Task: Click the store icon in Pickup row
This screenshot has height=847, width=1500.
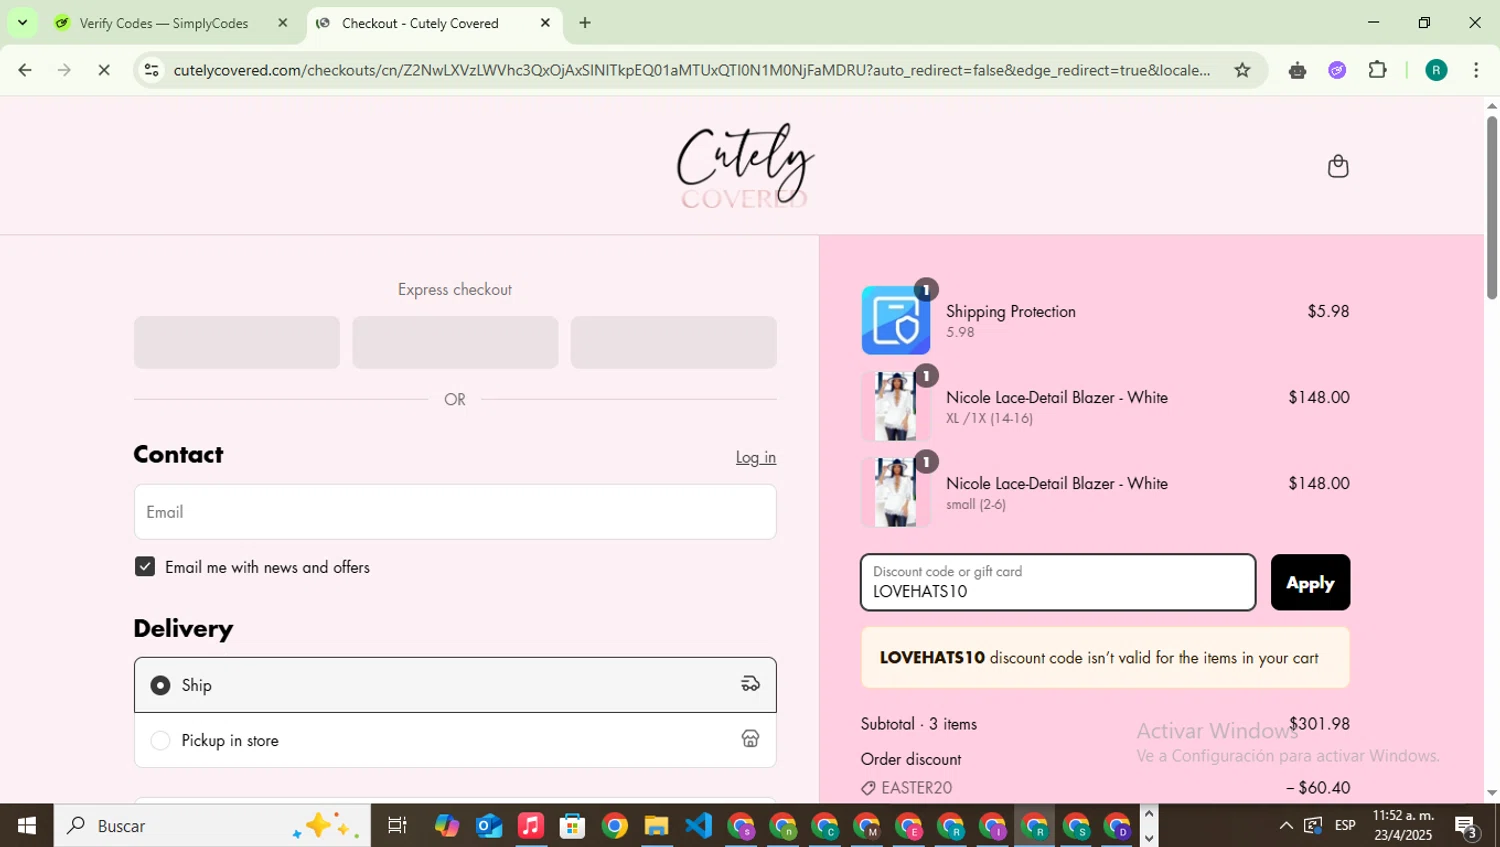Action: (750, 739)
